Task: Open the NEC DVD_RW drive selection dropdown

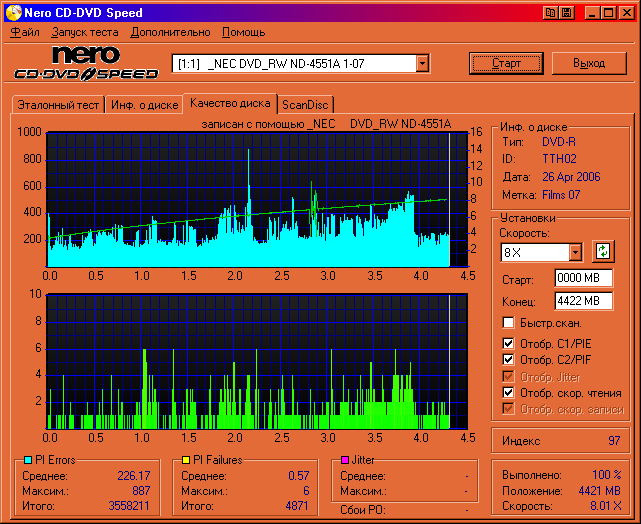Action: (x=423, y=63)
